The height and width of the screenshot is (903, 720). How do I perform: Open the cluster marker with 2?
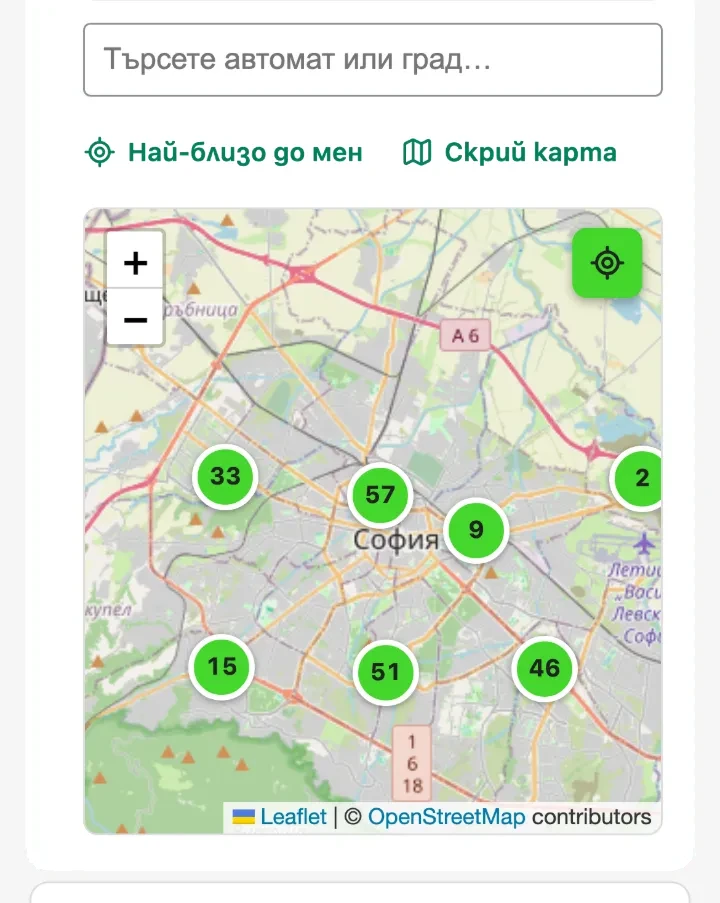(638, 478)
